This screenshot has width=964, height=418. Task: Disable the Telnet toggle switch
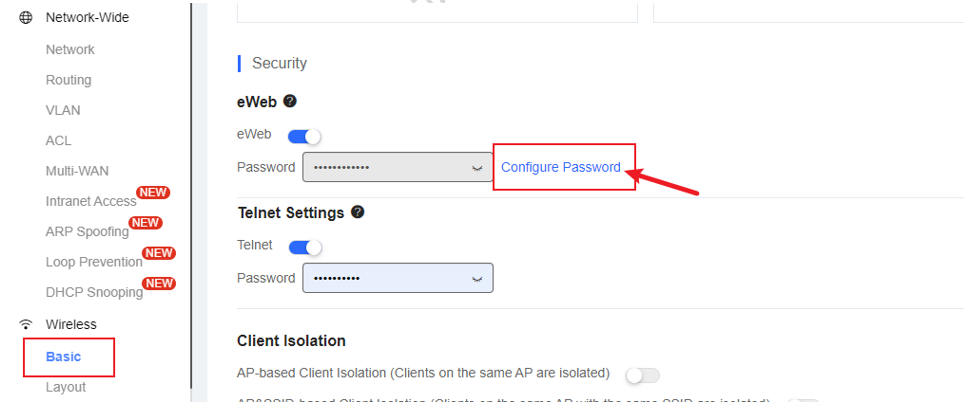point(305,247)
